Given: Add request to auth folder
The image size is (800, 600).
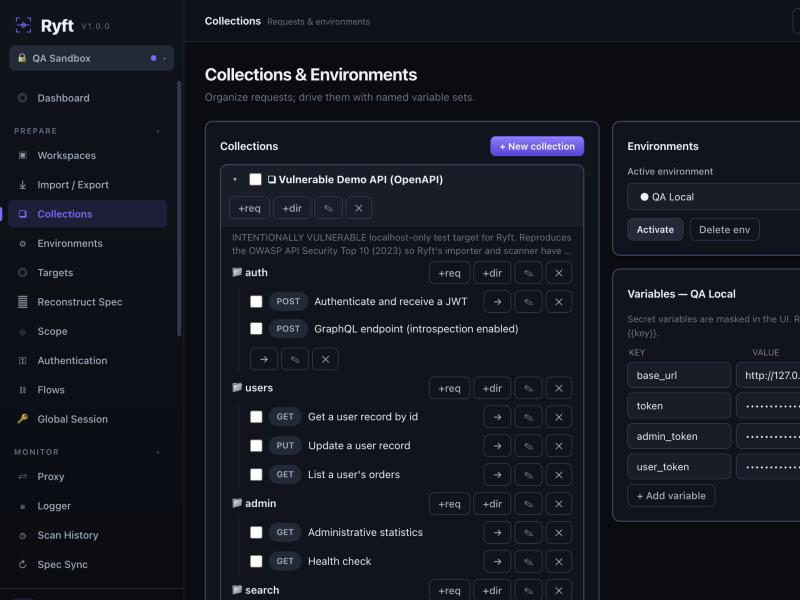Looking at the screenshot, I should coord(449,273).
